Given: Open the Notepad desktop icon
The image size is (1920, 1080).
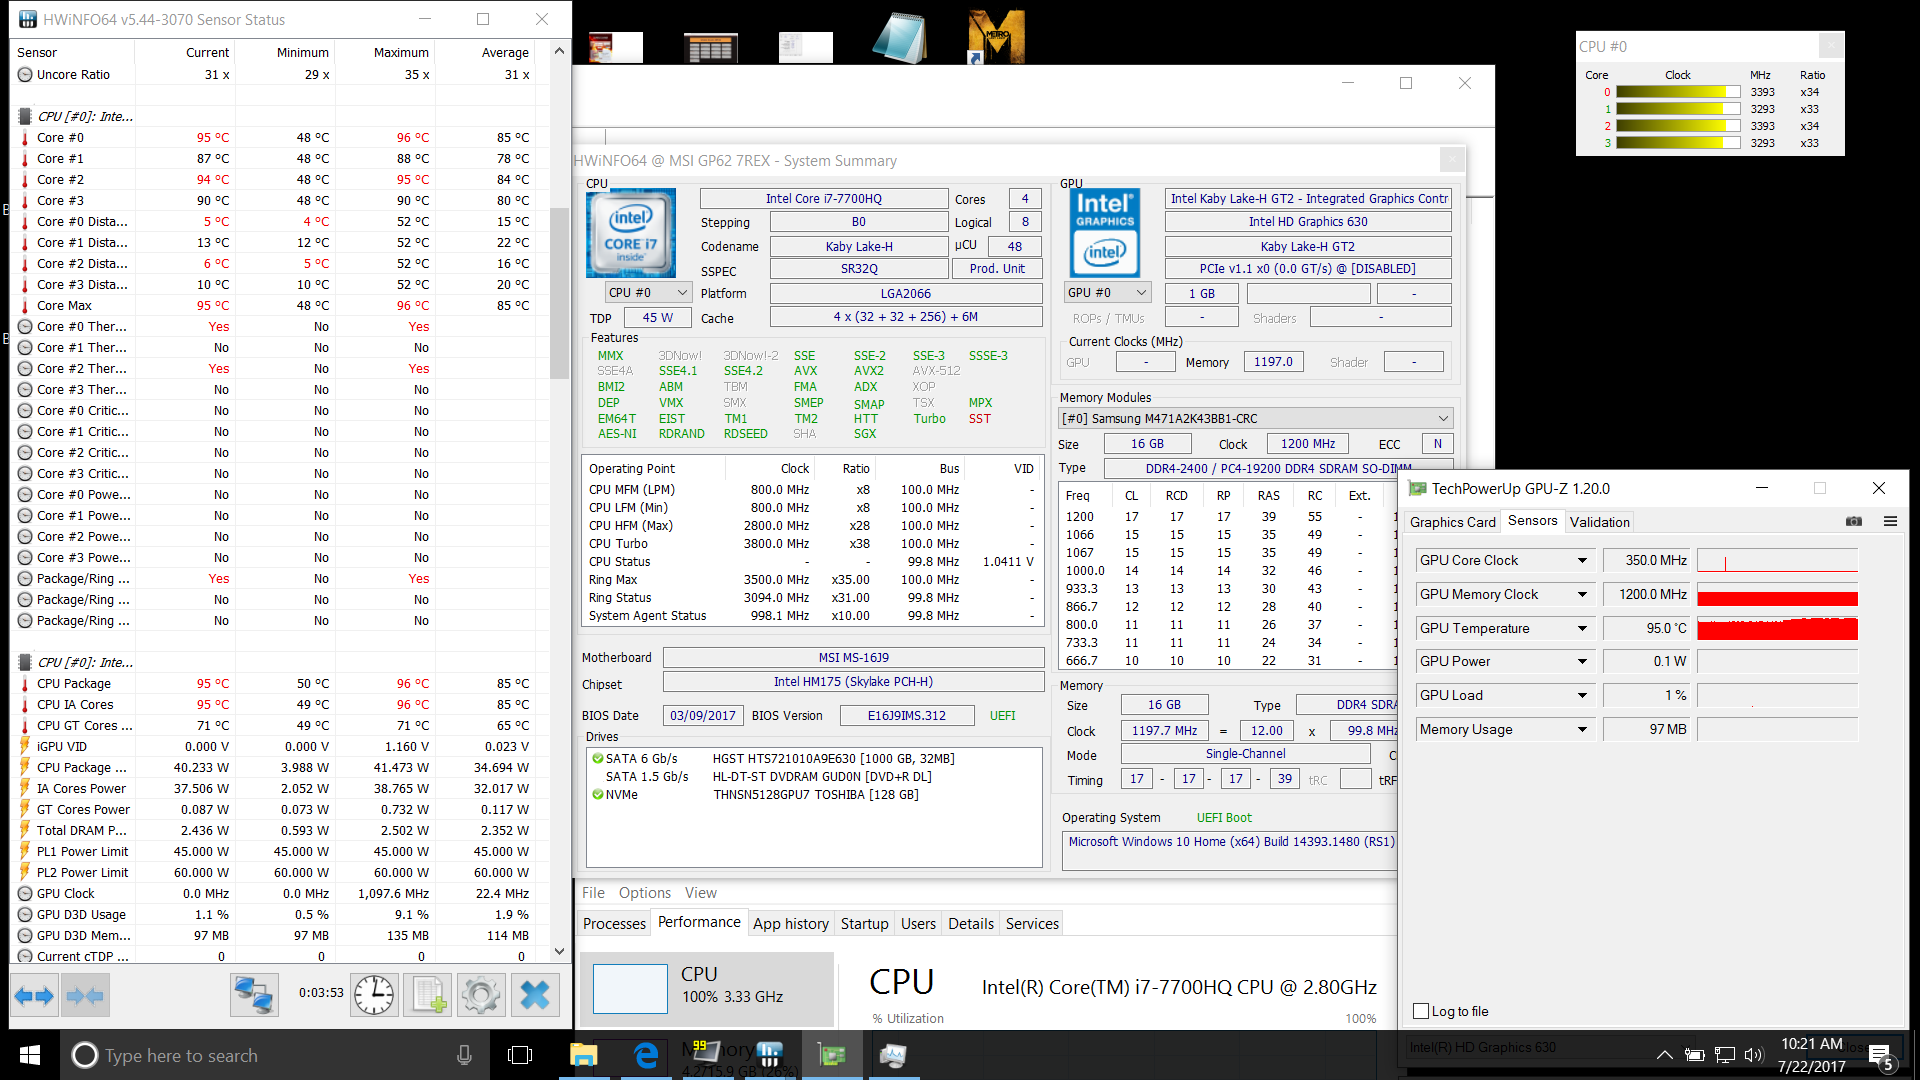Looking at the screenshot, I should tap(899, 38).
